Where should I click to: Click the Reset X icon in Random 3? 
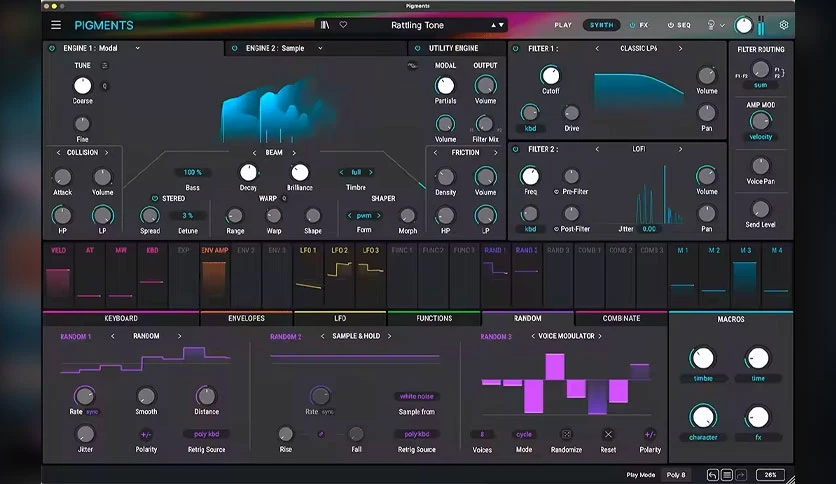point(608,434)
